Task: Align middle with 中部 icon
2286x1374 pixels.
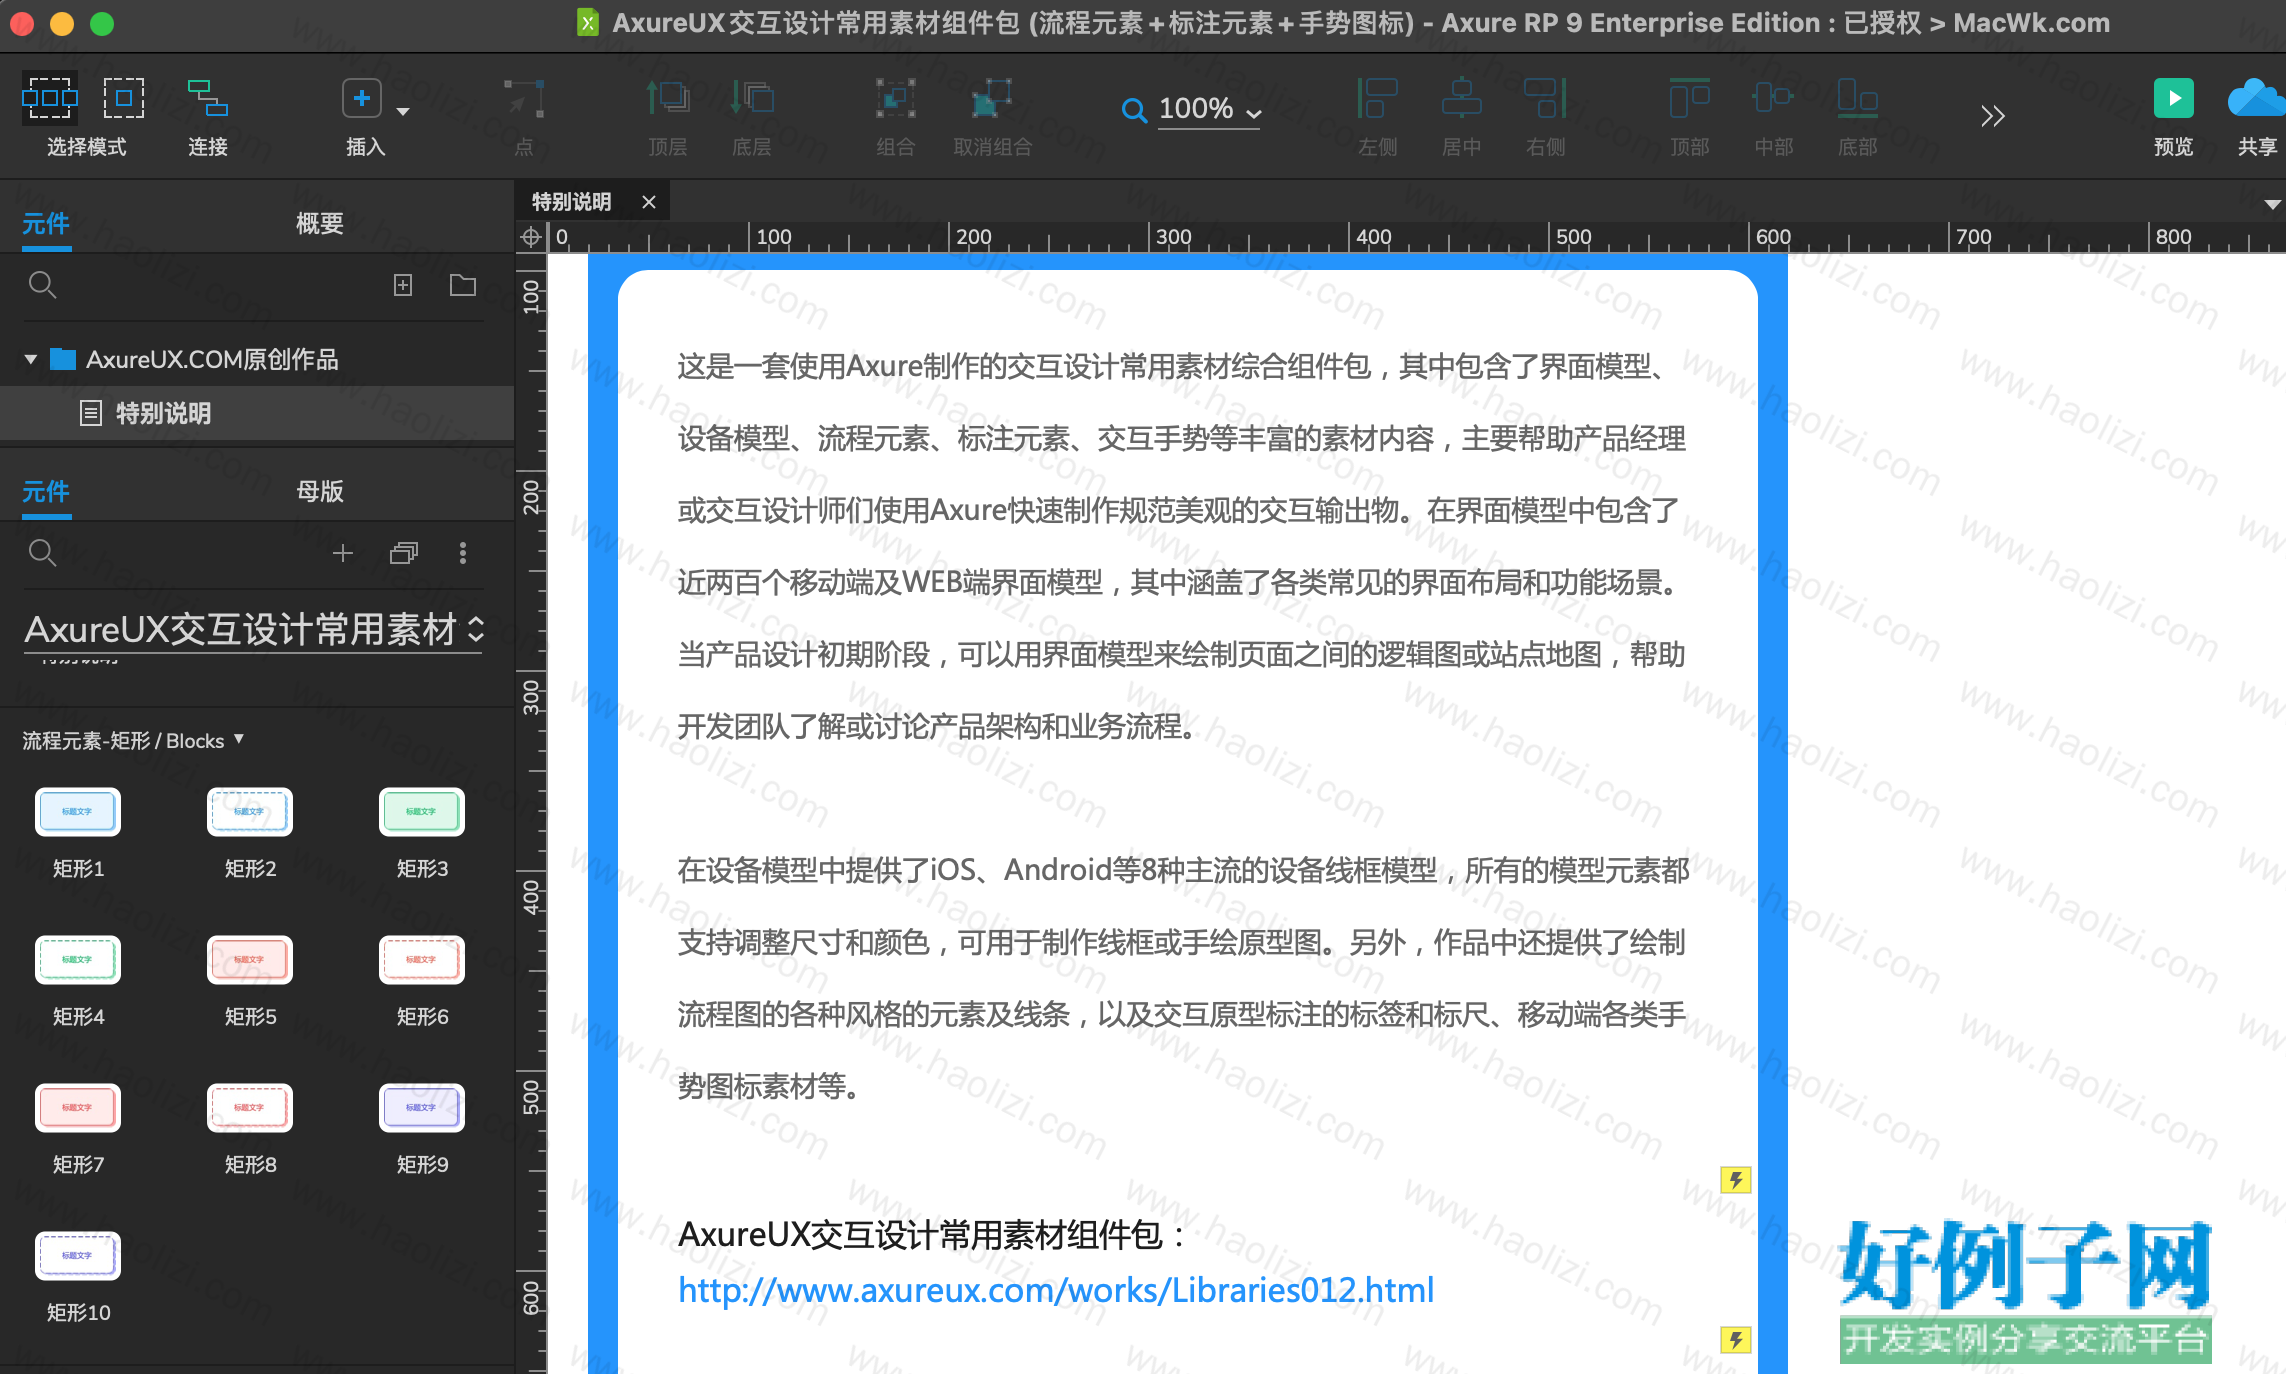Action: tap(1773, 98)
